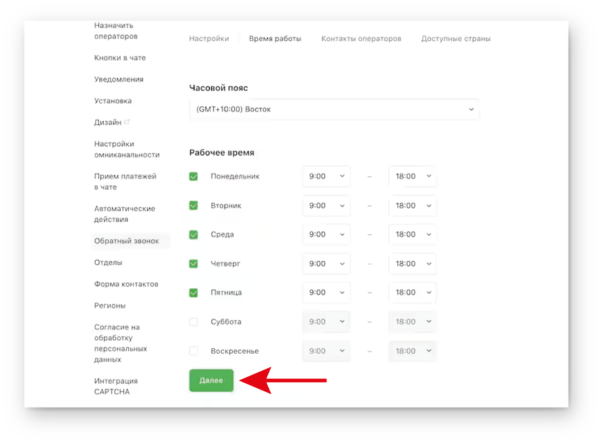Disable the Пятница working day checkbox
The image size is (600, 443).
pyautogui.click(x=194, y=293)
